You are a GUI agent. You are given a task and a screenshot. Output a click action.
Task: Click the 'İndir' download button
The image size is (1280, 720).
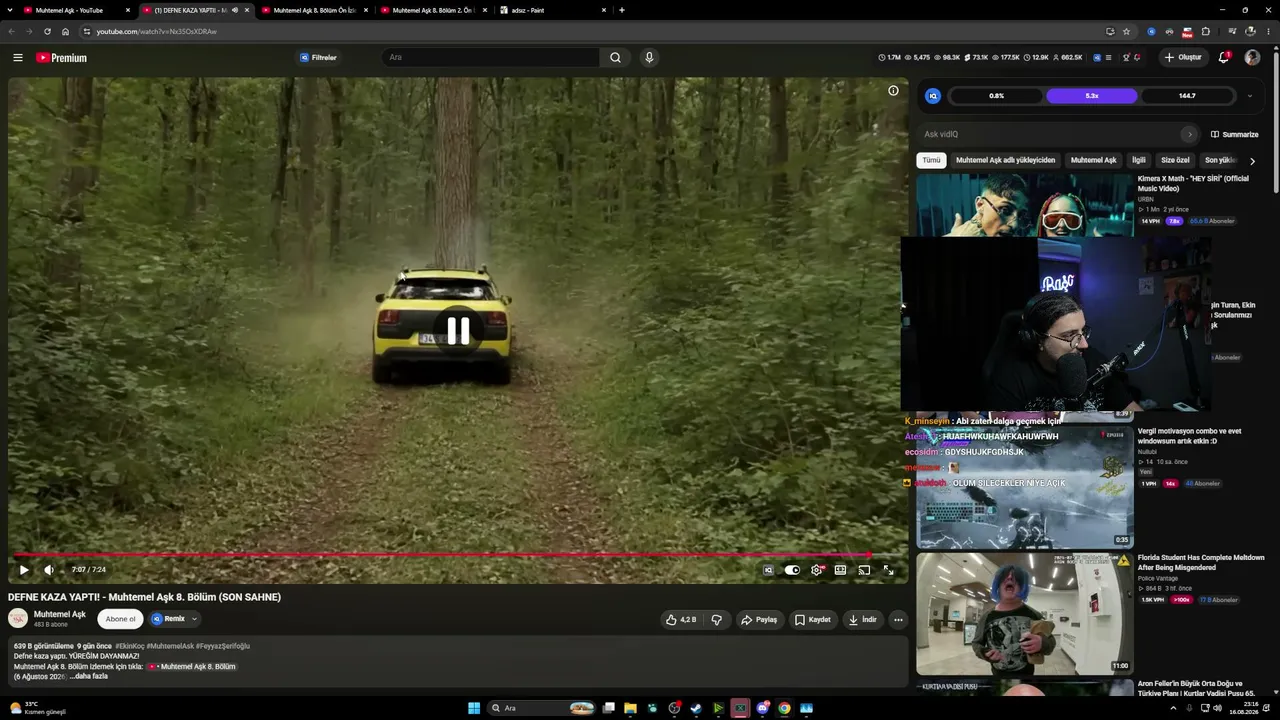[863, 620]
